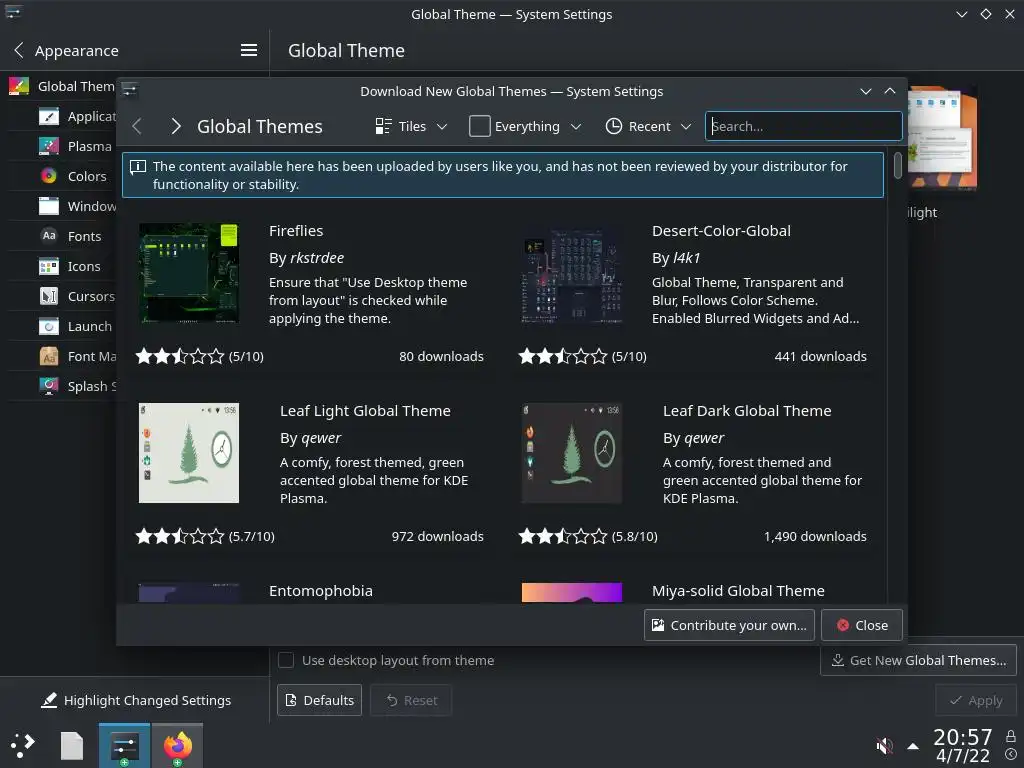1024x768 pixels.
Task: Close the Download New Global Themes dialog
Action: [x=862, y=625]
